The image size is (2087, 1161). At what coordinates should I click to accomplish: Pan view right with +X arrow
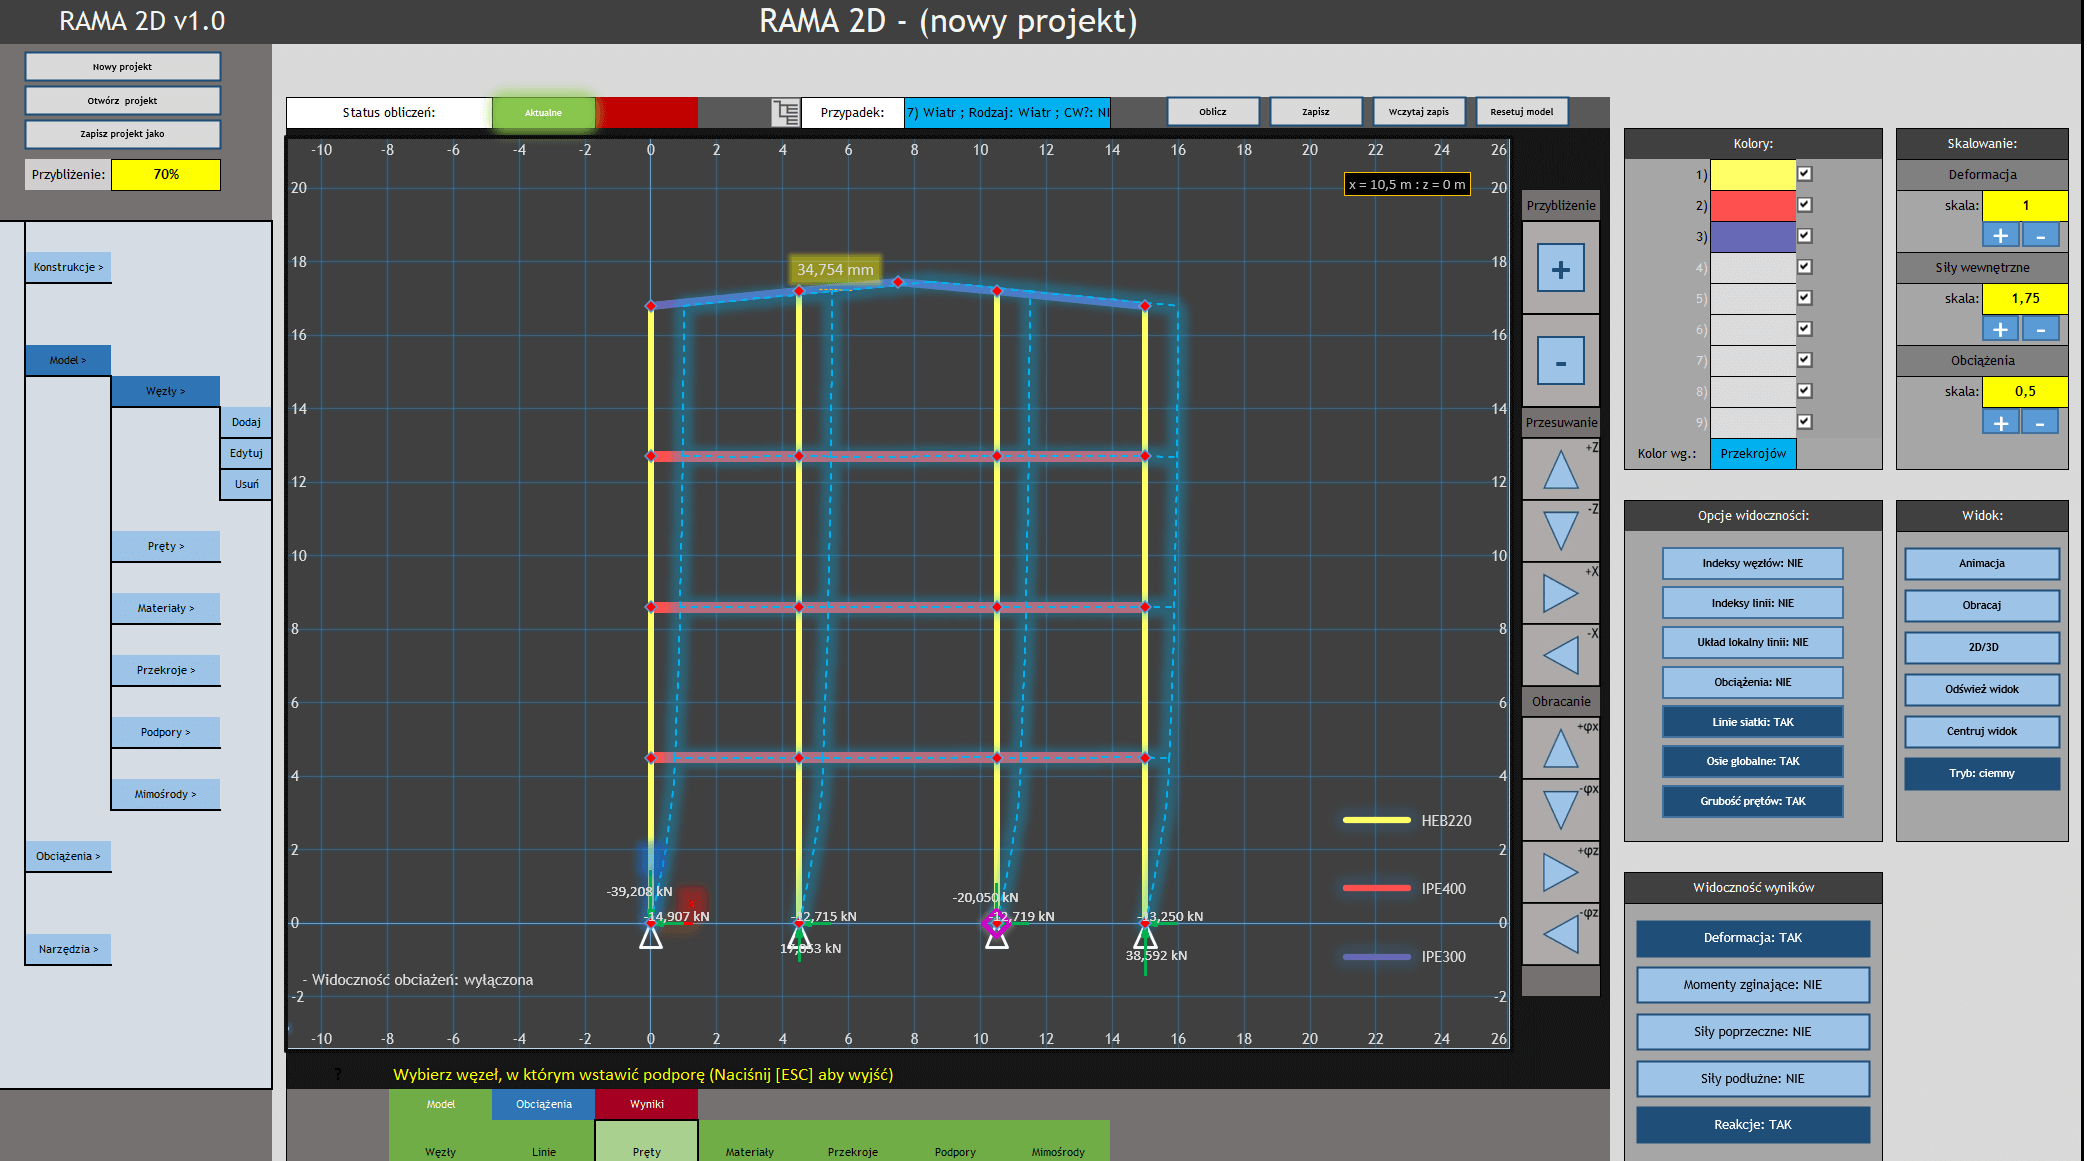coord(1560,593)
